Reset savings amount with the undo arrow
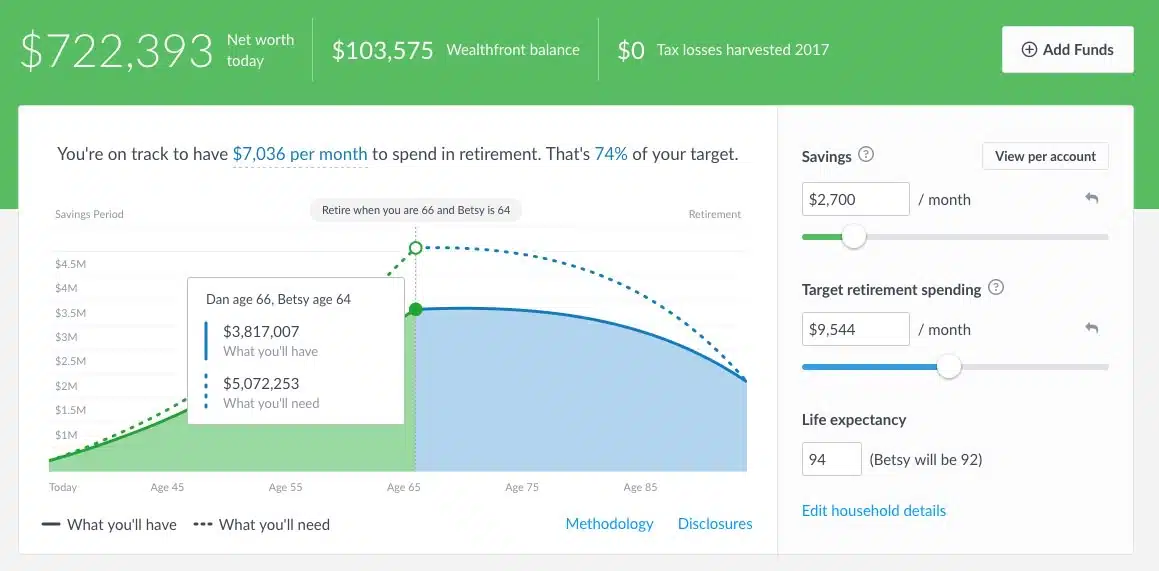Image resolution: width=1159 pixels, height=571 pixels. coord(1091,199)
